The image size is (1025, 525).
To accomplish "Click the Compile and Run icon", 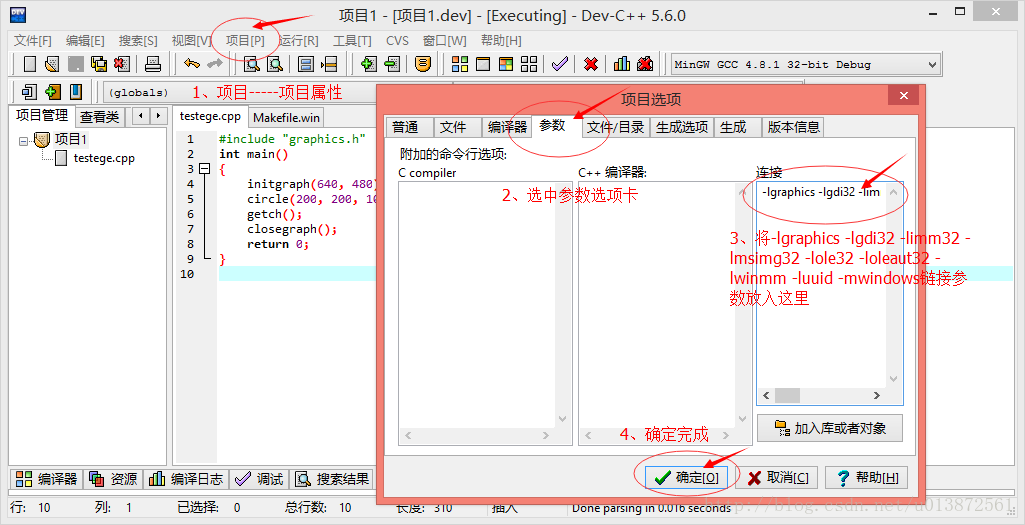I will coord(506,63).
